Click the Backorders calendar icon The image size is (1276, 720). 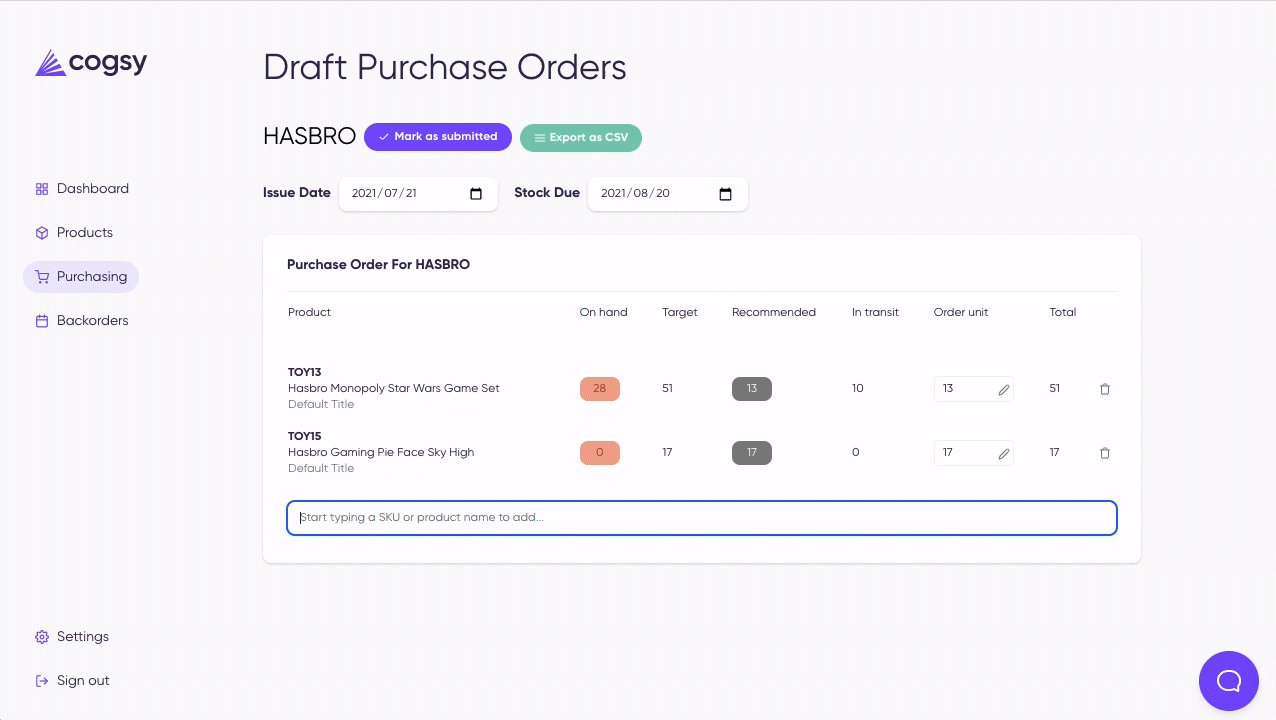42,321
